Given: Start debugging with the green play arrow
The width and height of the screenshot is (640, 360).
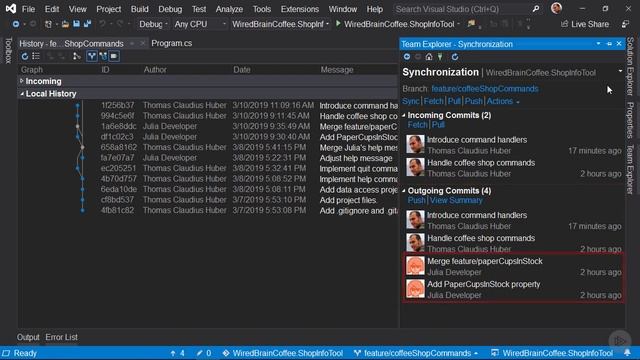Looking at the screenshot, I should pos(338,24).
